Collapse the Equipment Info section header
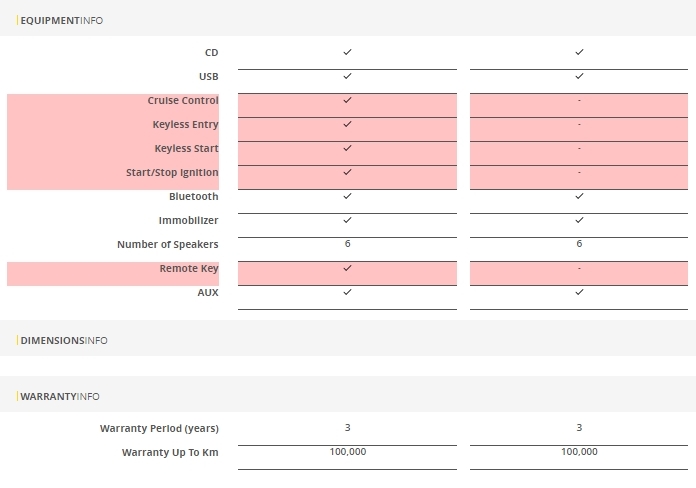Image resolution: width=696 pixels, height=488 pixels. click(61, 20)
